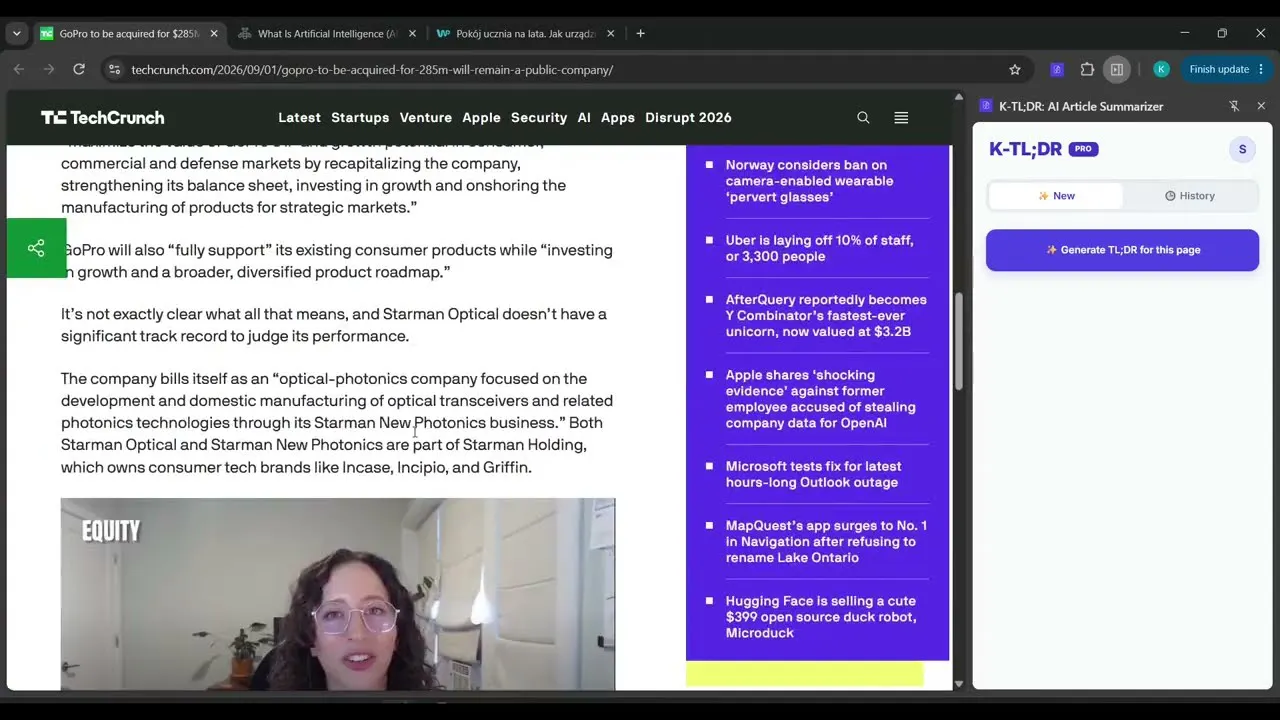Open AfterQuery fastest-ever unicorn story

click(826, 315)
